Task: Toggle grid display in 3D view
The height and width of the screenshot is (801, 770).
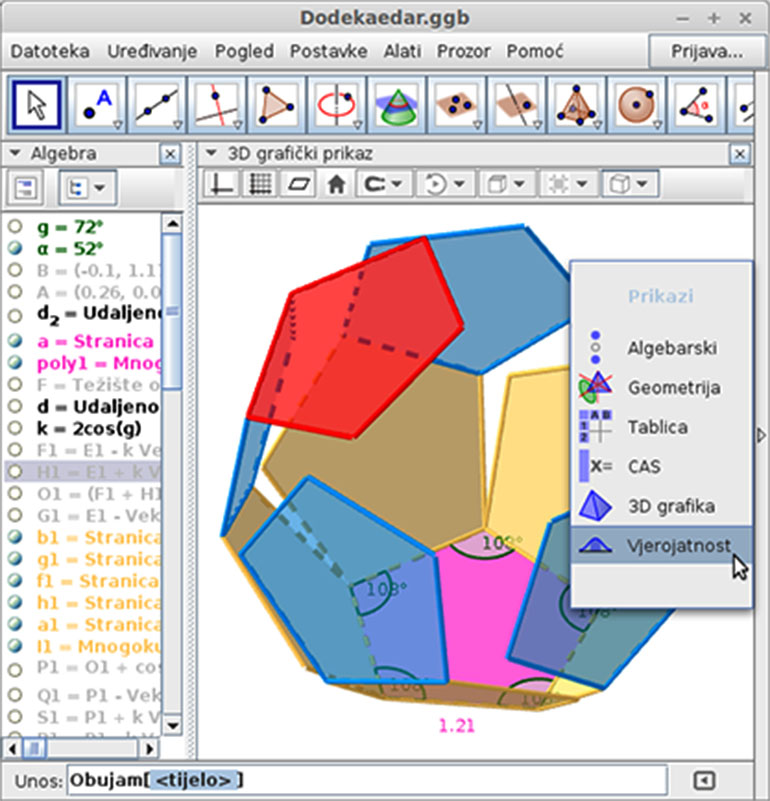Action: pos(261,184)
